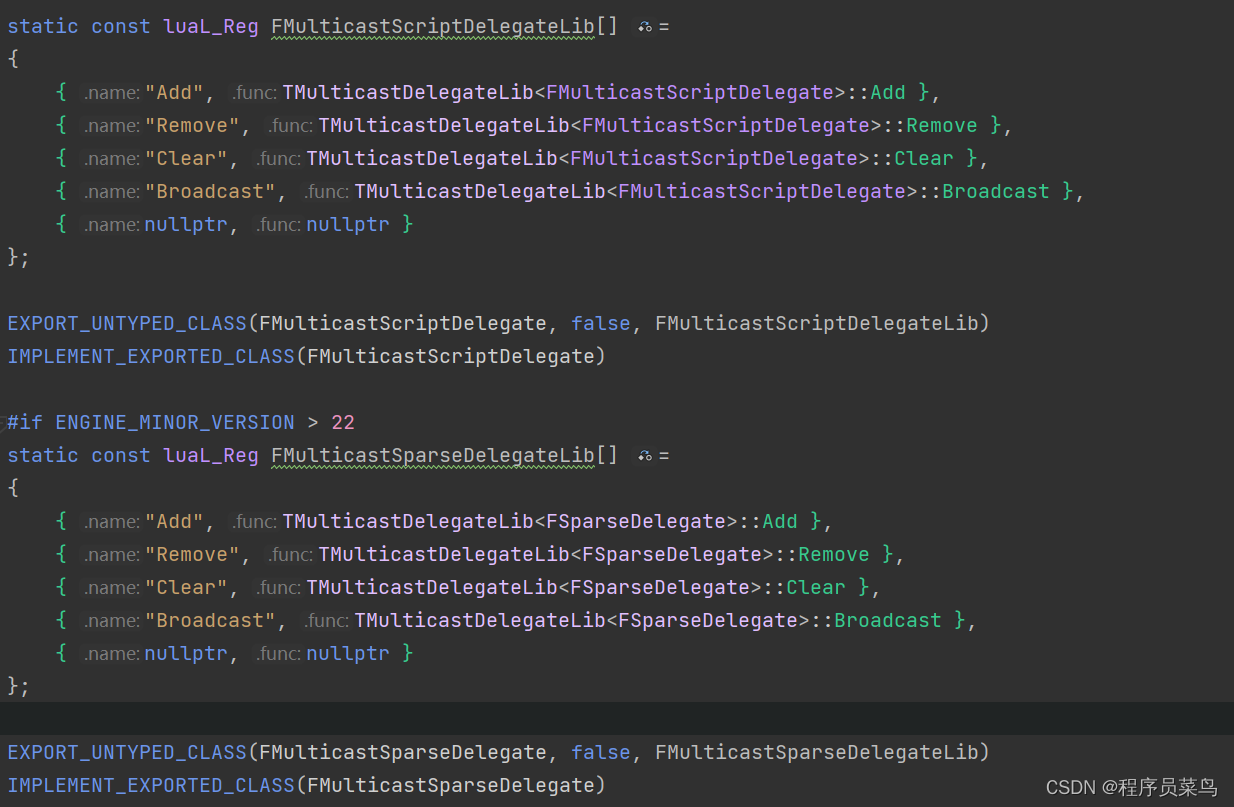Select FMulticastScriptDelegateLib in the static array declaration
The width and height of the screenshot is (1234, 807).
[x=433, y=26]
